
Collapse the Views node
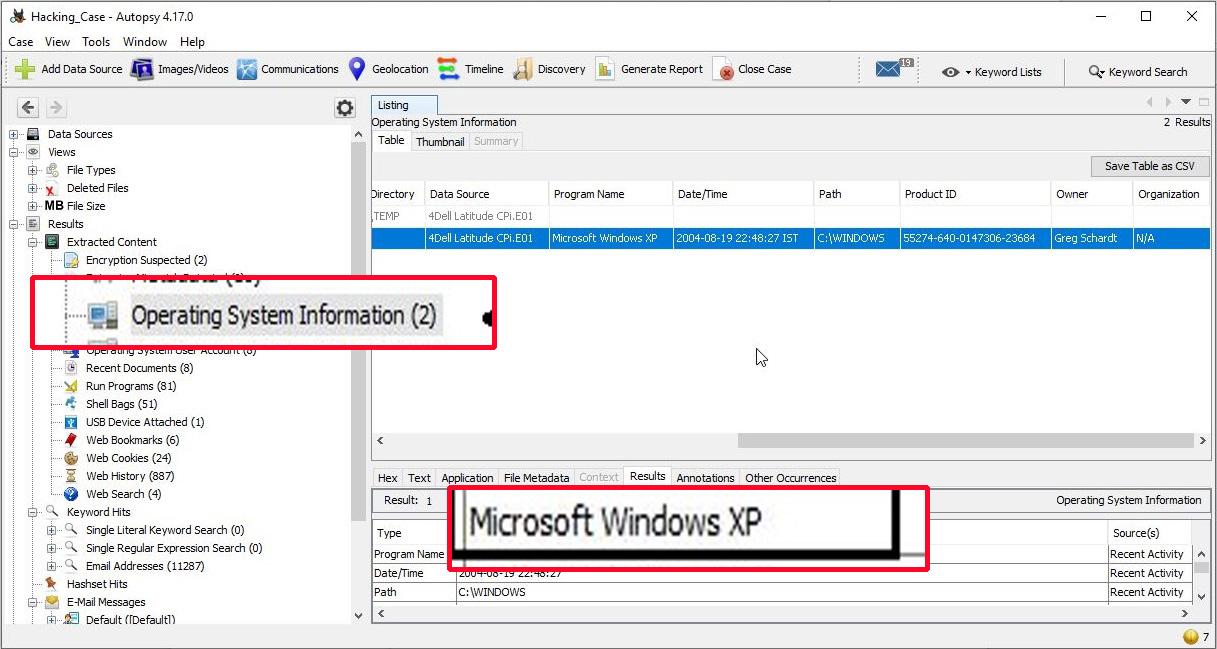14,152
